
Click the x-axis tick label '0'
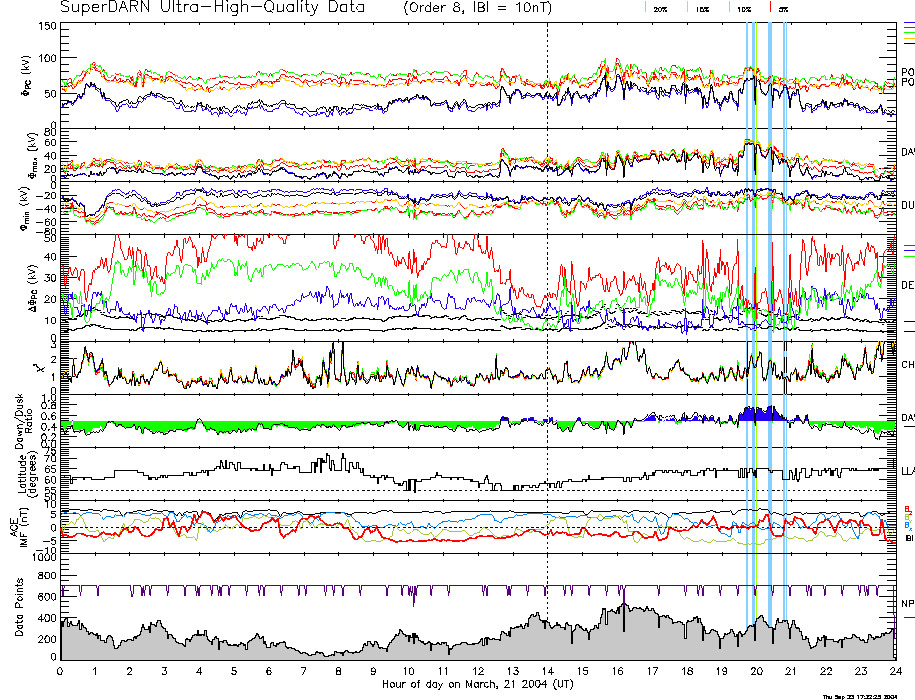click(x=60, y=671)
